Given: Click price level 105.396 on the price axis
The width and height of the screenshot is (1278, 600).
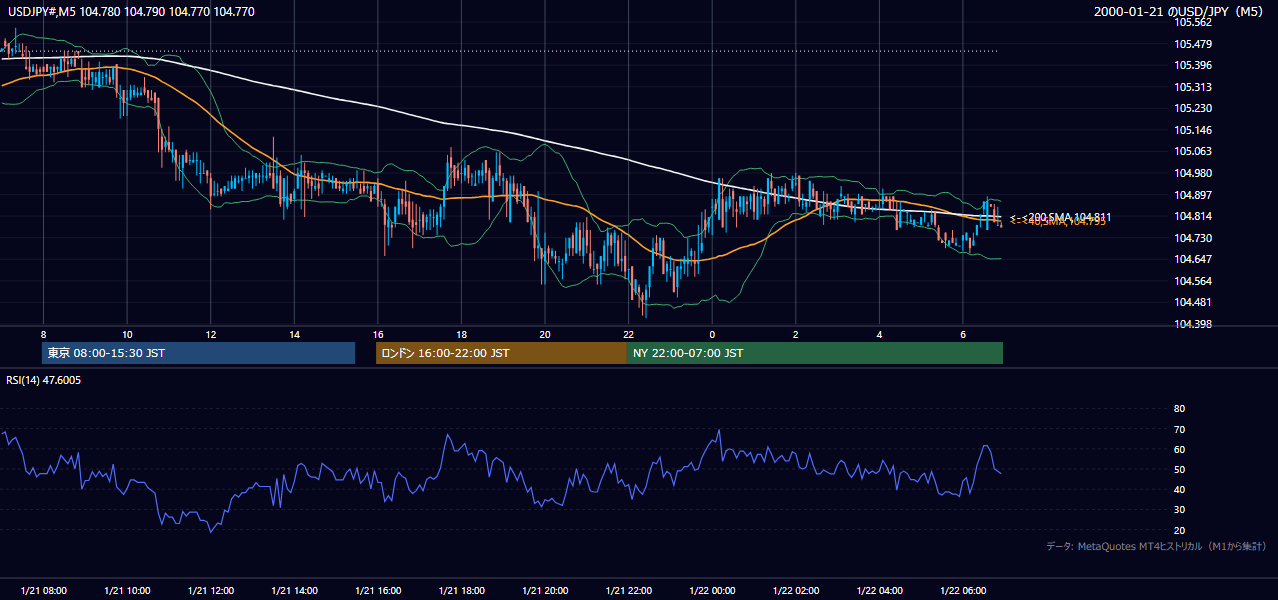Looking at the screenshot, I should tap(1192, 65).
